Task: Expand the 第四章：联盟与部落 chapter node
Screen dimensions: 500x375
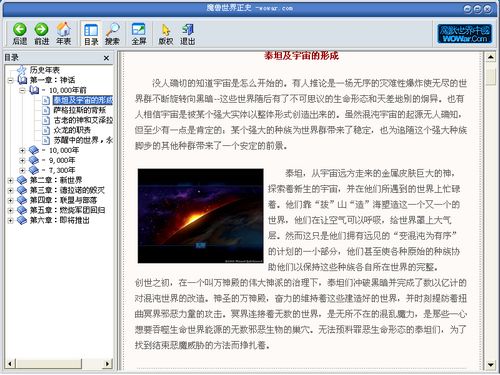Action: (10, 200)
